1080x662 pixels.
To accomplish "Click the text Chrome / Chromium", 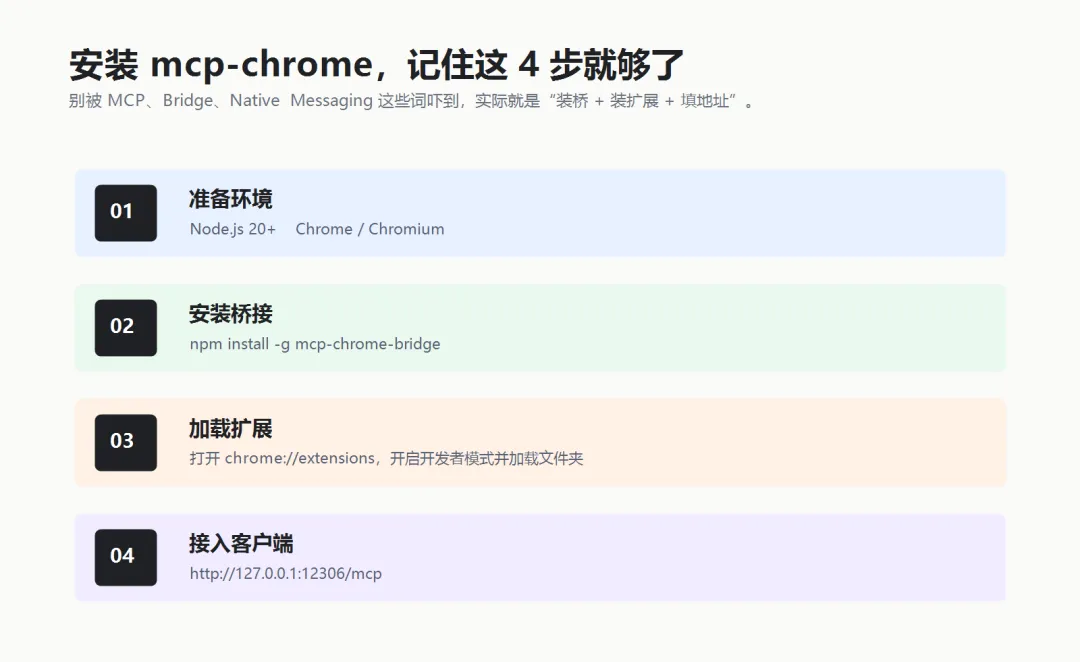I will [370, 229].
